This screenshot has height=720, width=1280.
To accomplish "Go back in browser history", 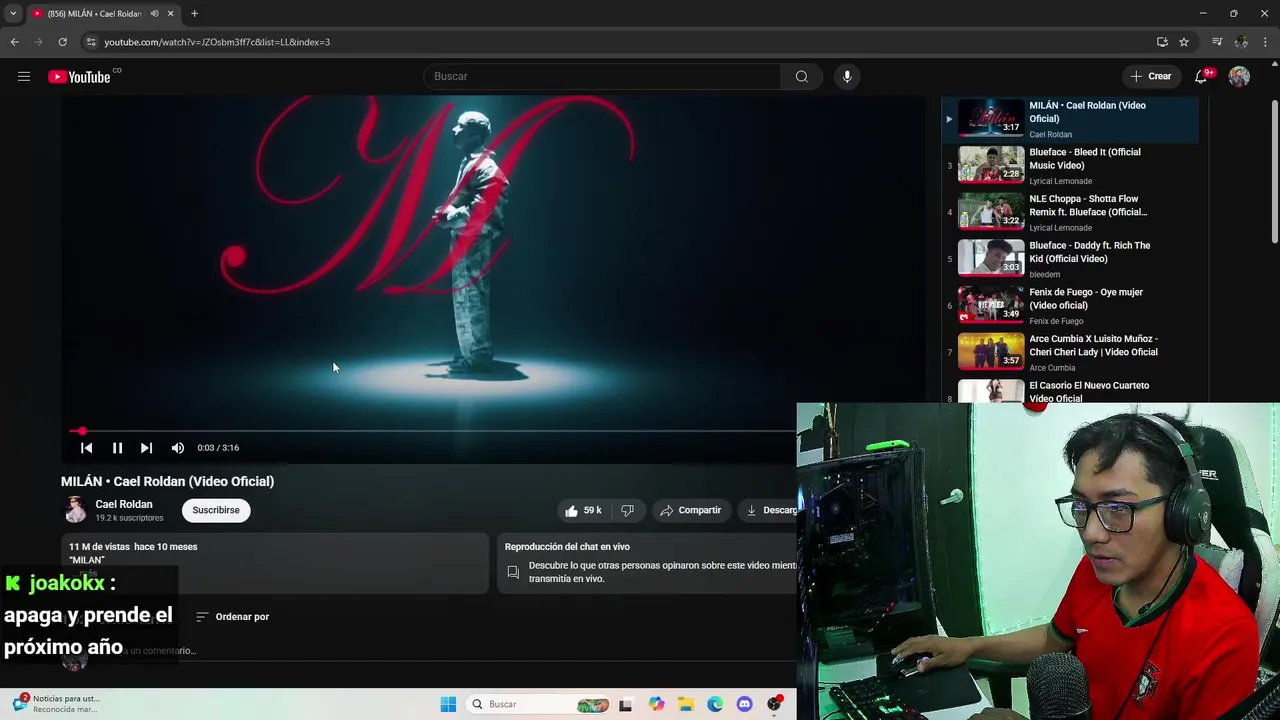I will click(14, 42).
